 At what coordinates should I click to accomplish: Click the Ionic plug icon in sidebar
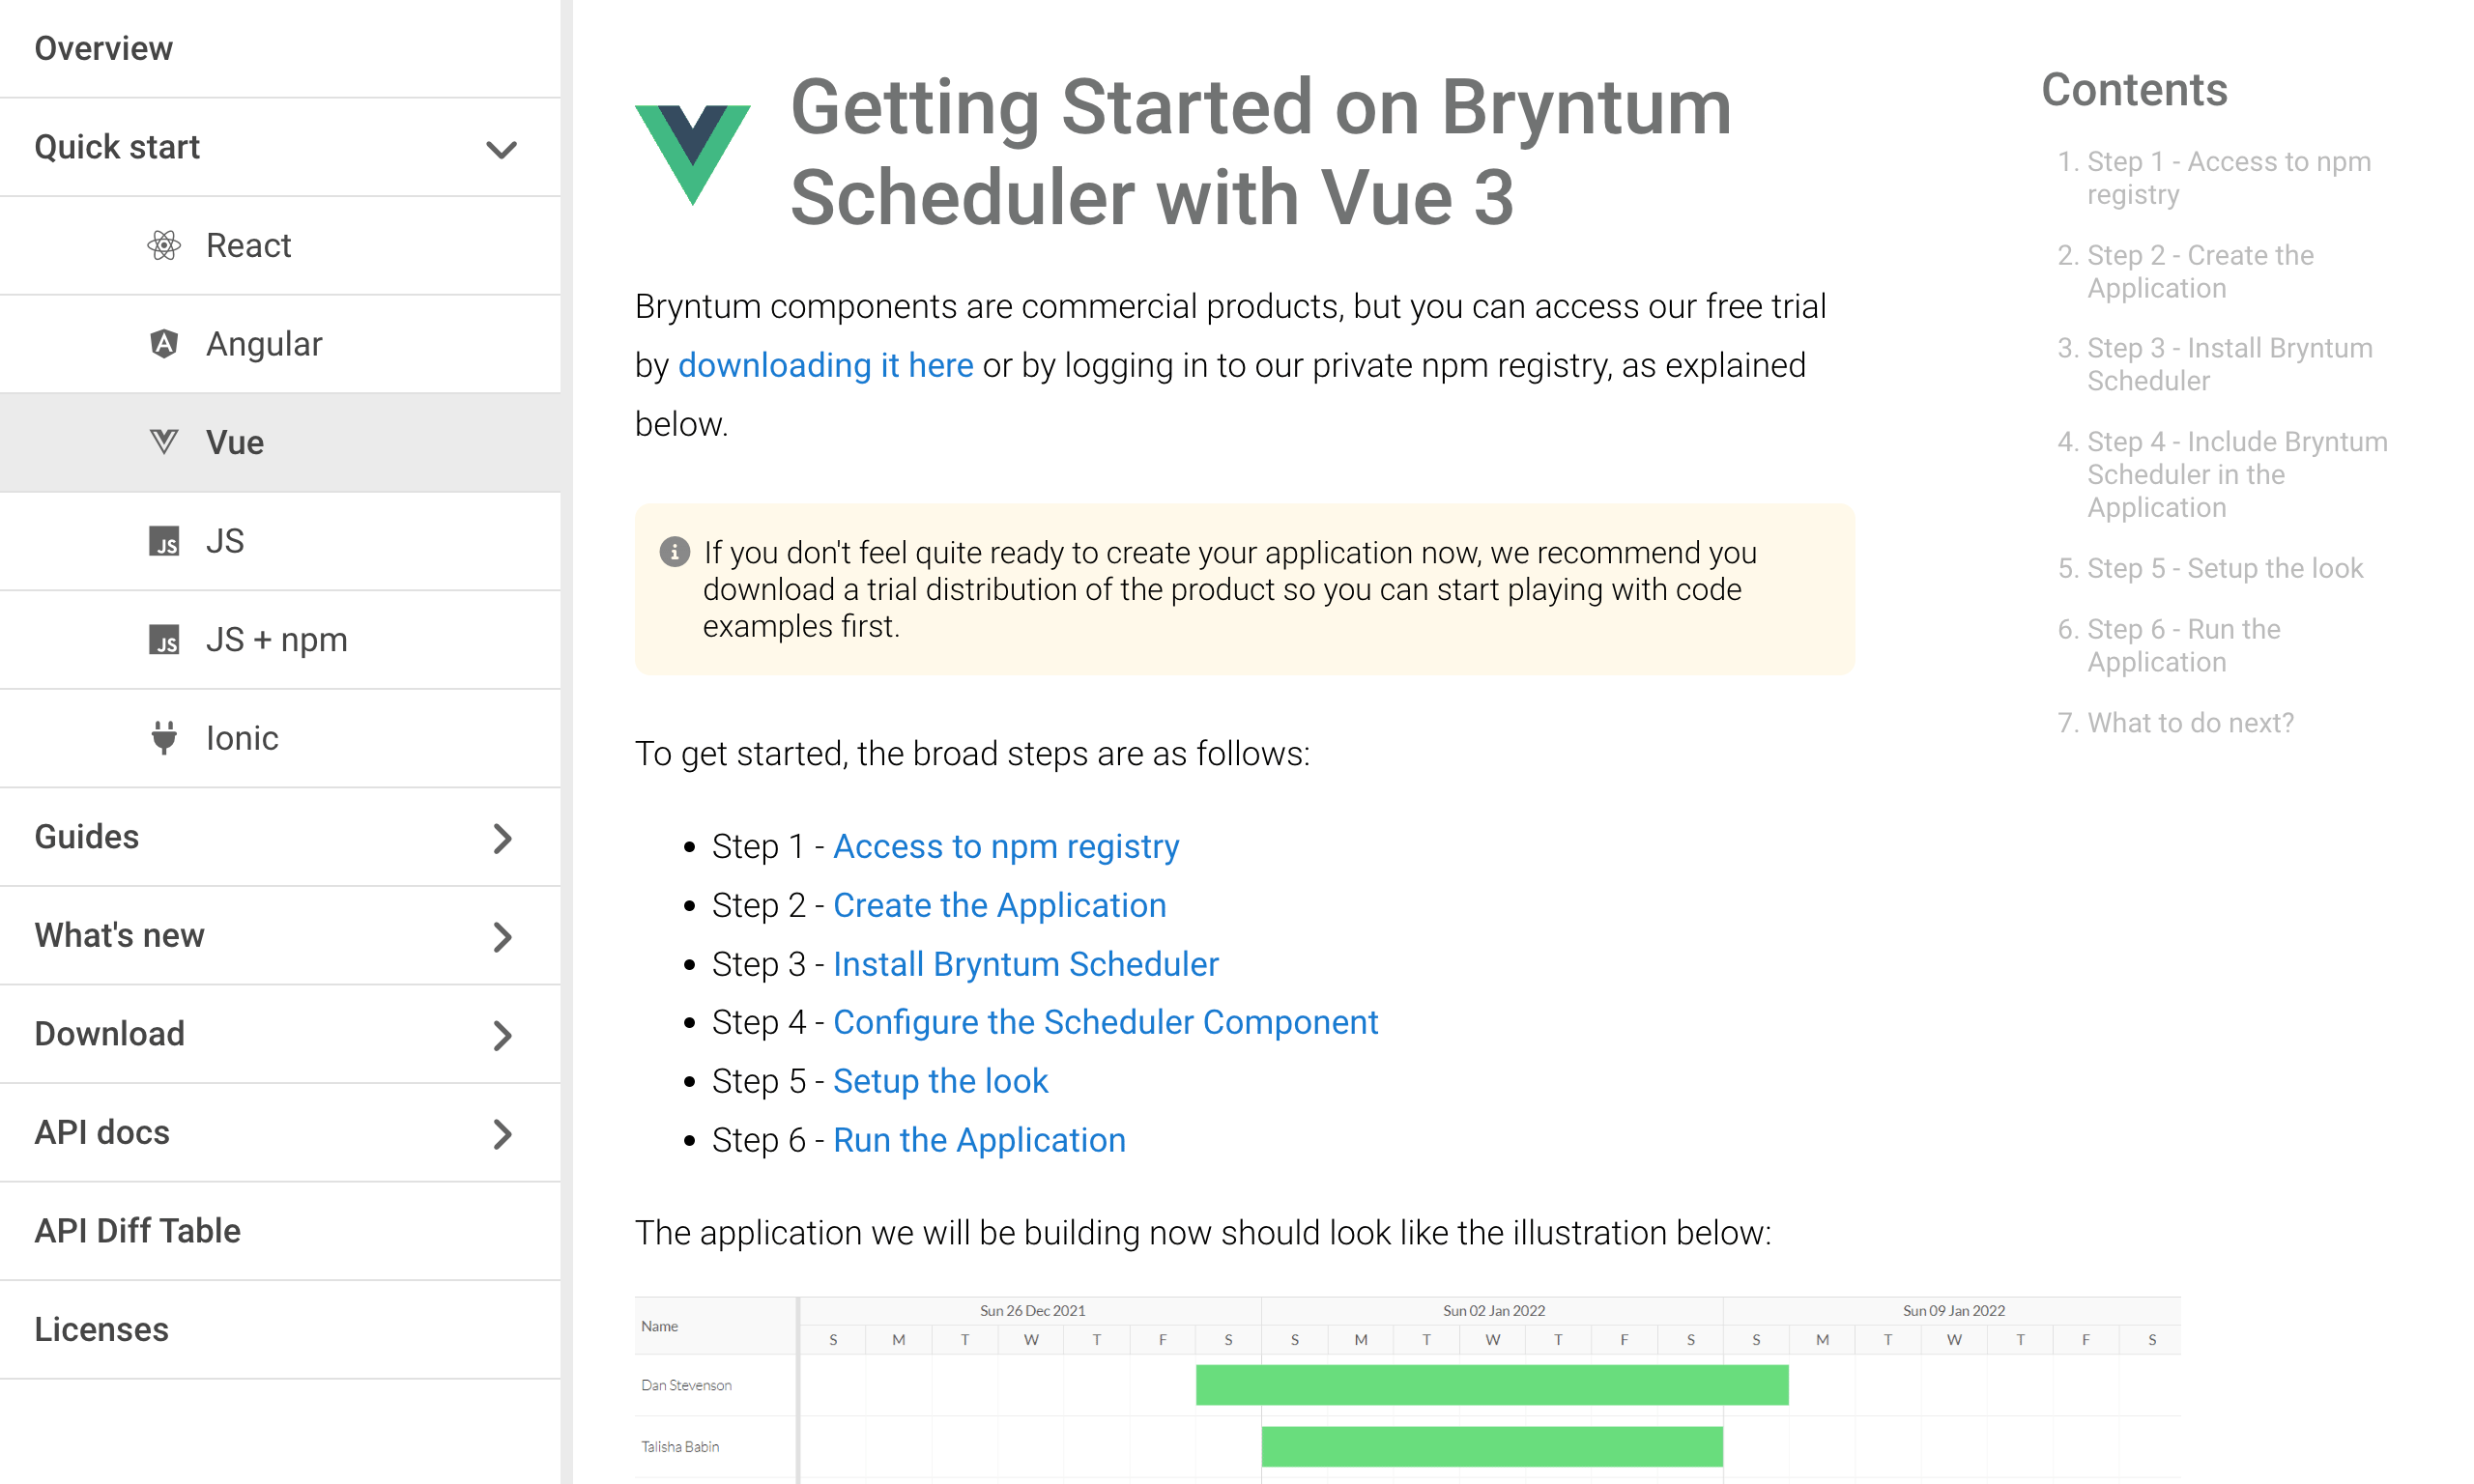[x=166, y=737]
